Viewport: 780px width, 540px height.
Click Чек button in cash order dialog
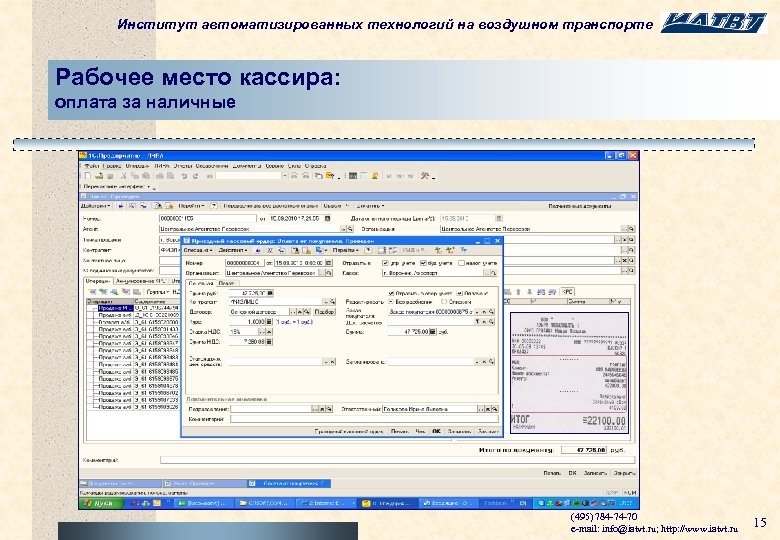420,432
